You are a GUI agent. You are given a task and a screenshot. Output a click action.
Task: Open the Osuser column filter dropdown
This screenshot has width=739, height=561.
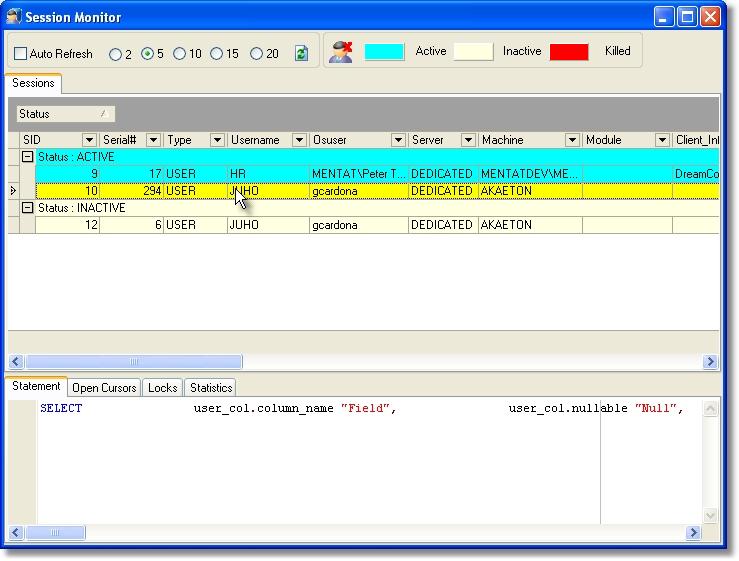pyautogui.click(x=398, y=140)
